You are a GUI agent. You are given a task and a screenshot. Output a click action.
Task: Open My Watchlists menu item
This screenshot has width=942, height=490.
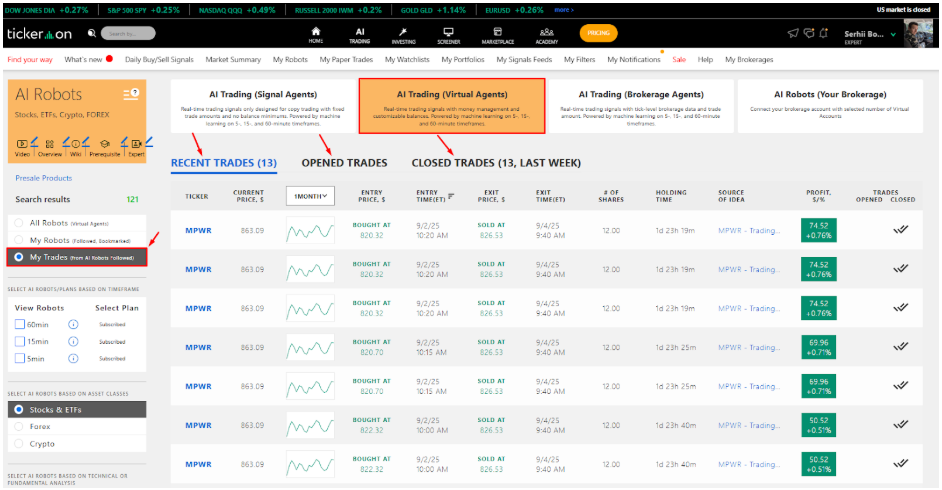click(x=407, y=59)
